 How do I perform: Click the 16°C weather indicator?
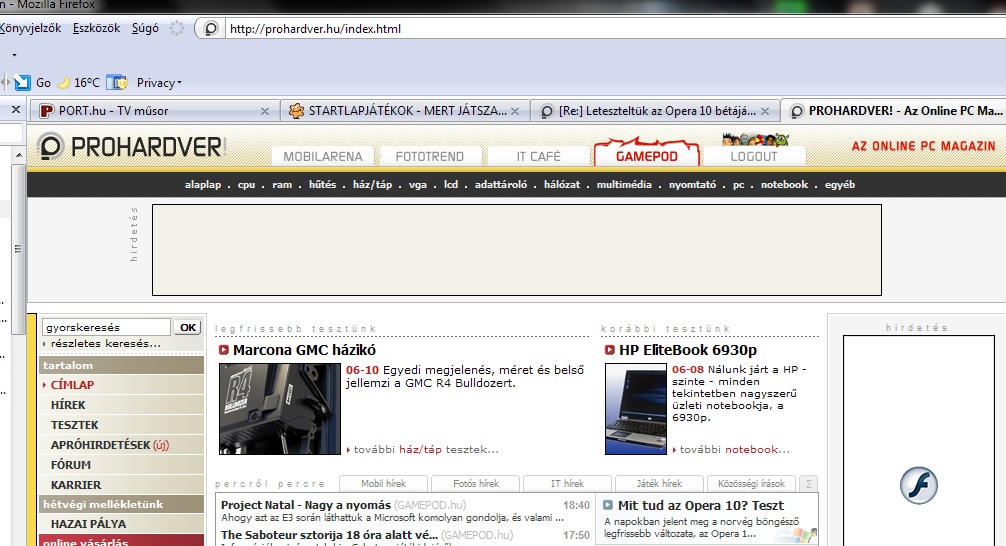79,82
